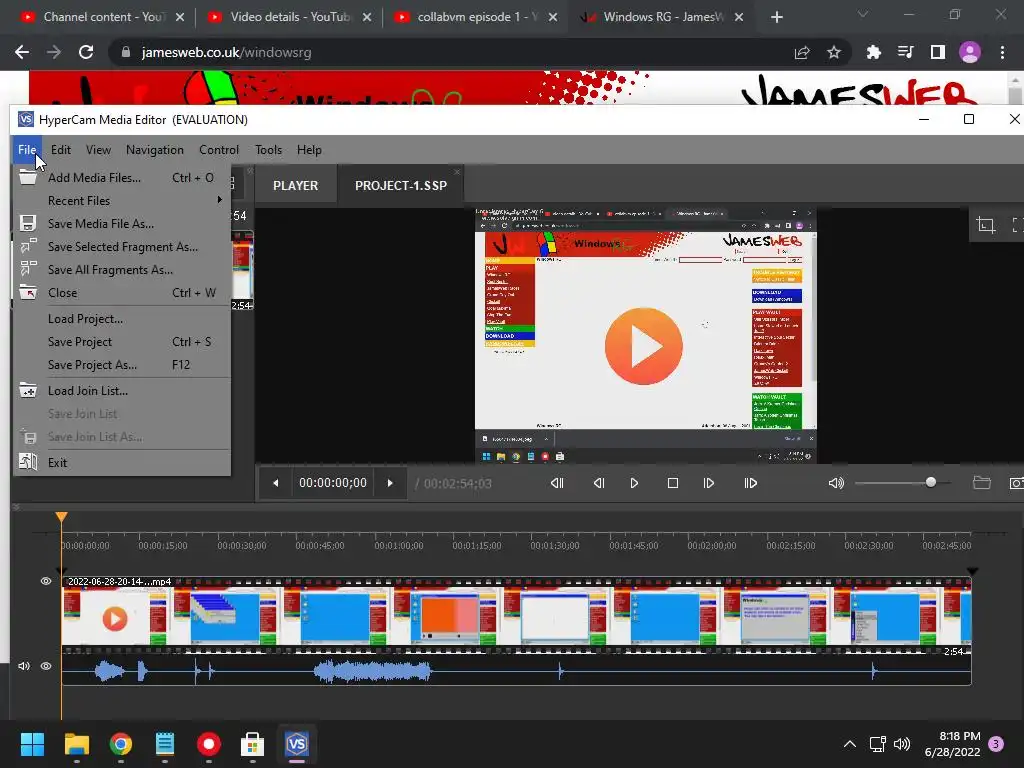Screen dimensions: 1024x768
Task: Open Microsoft Store from taskbar
Action: (252, 744)
